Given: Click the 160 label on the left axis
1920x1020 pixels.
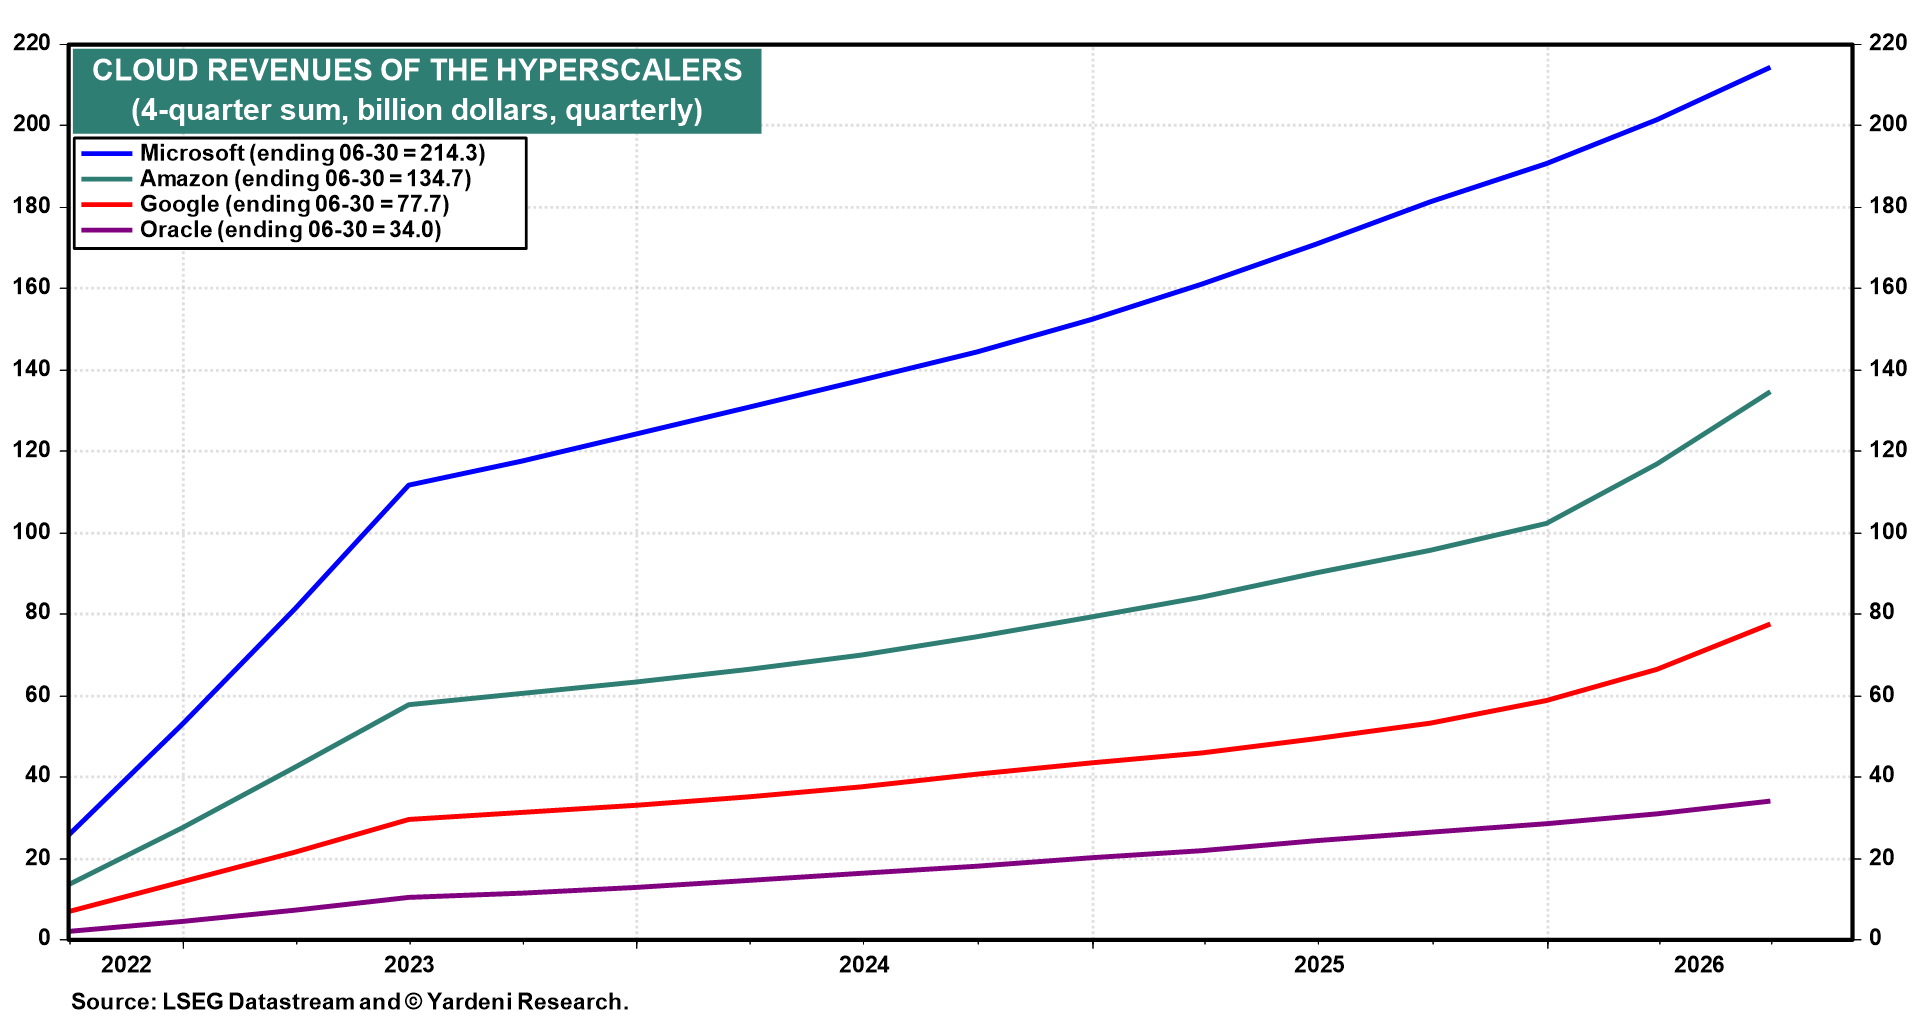Looking at the screenshot, I should pyautogui.click(x=31, y=287).
